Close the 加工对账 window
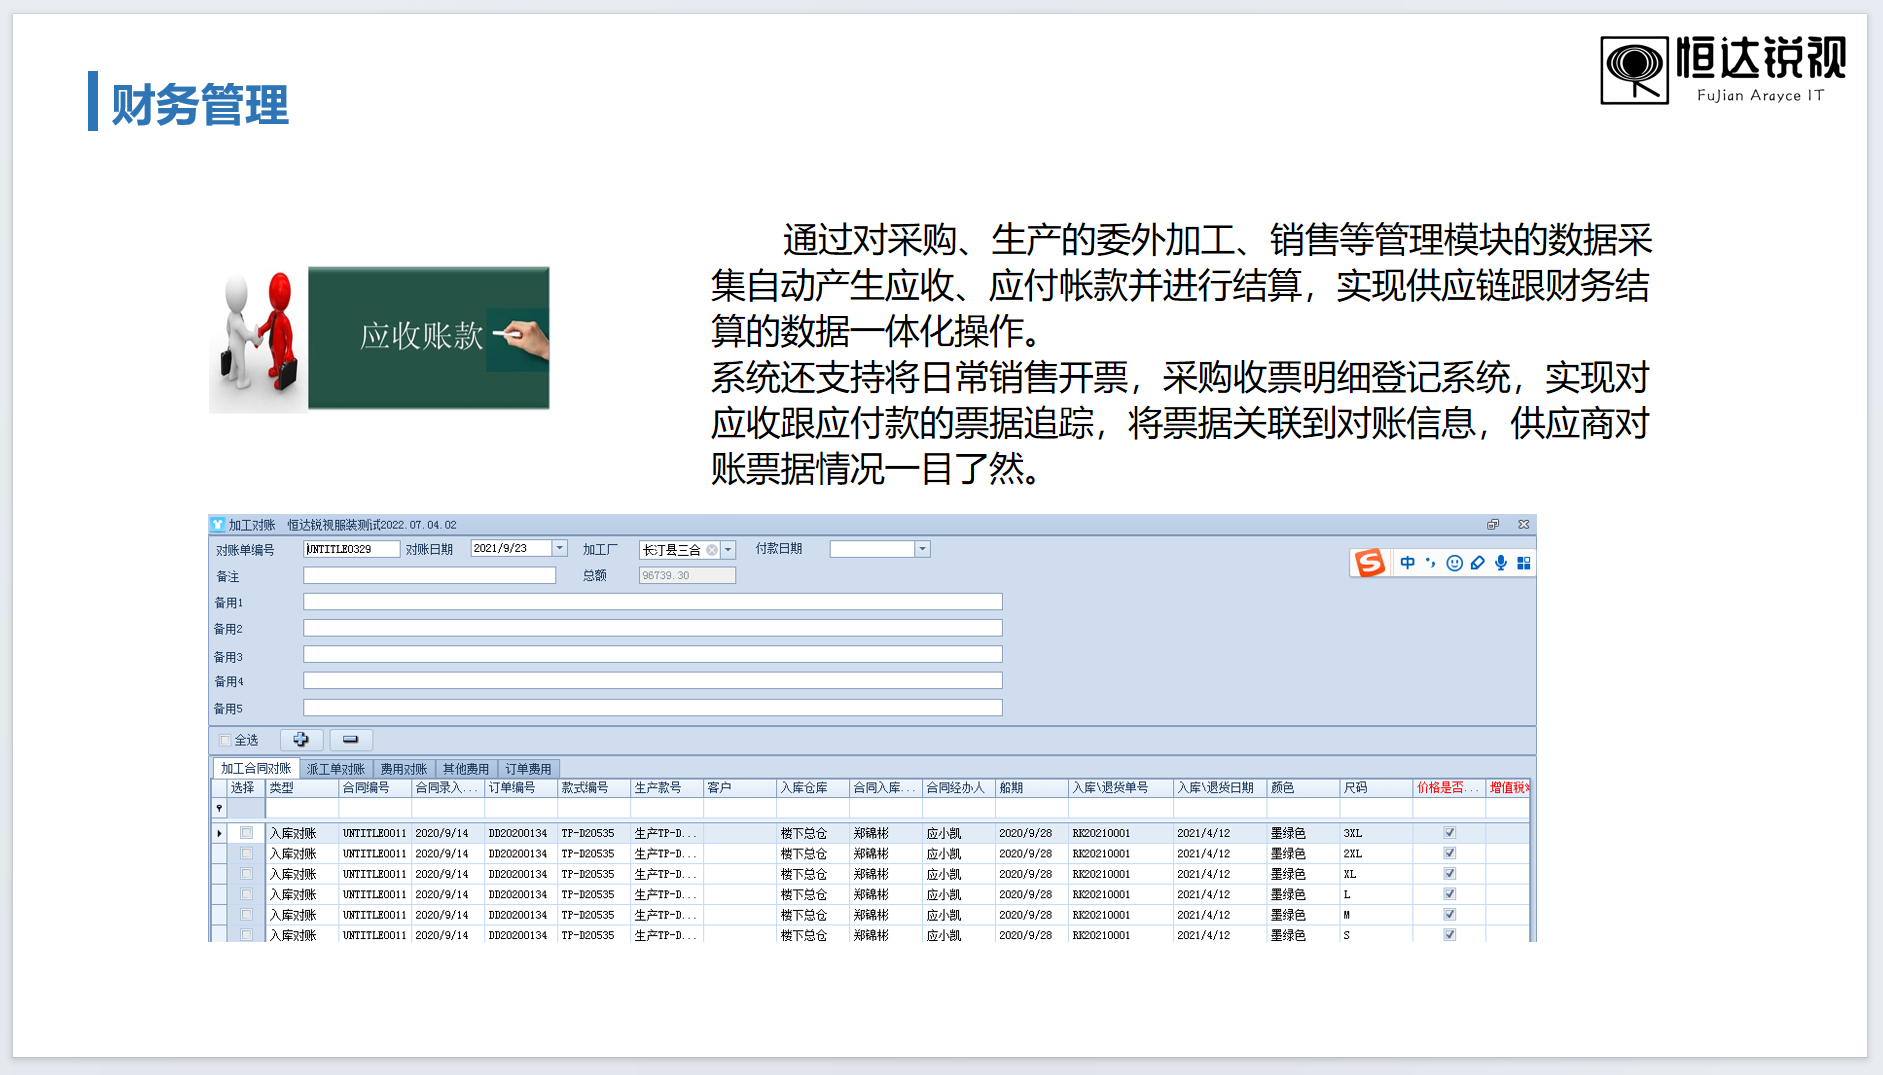1883x1075 pixels. coord(1523,524)
